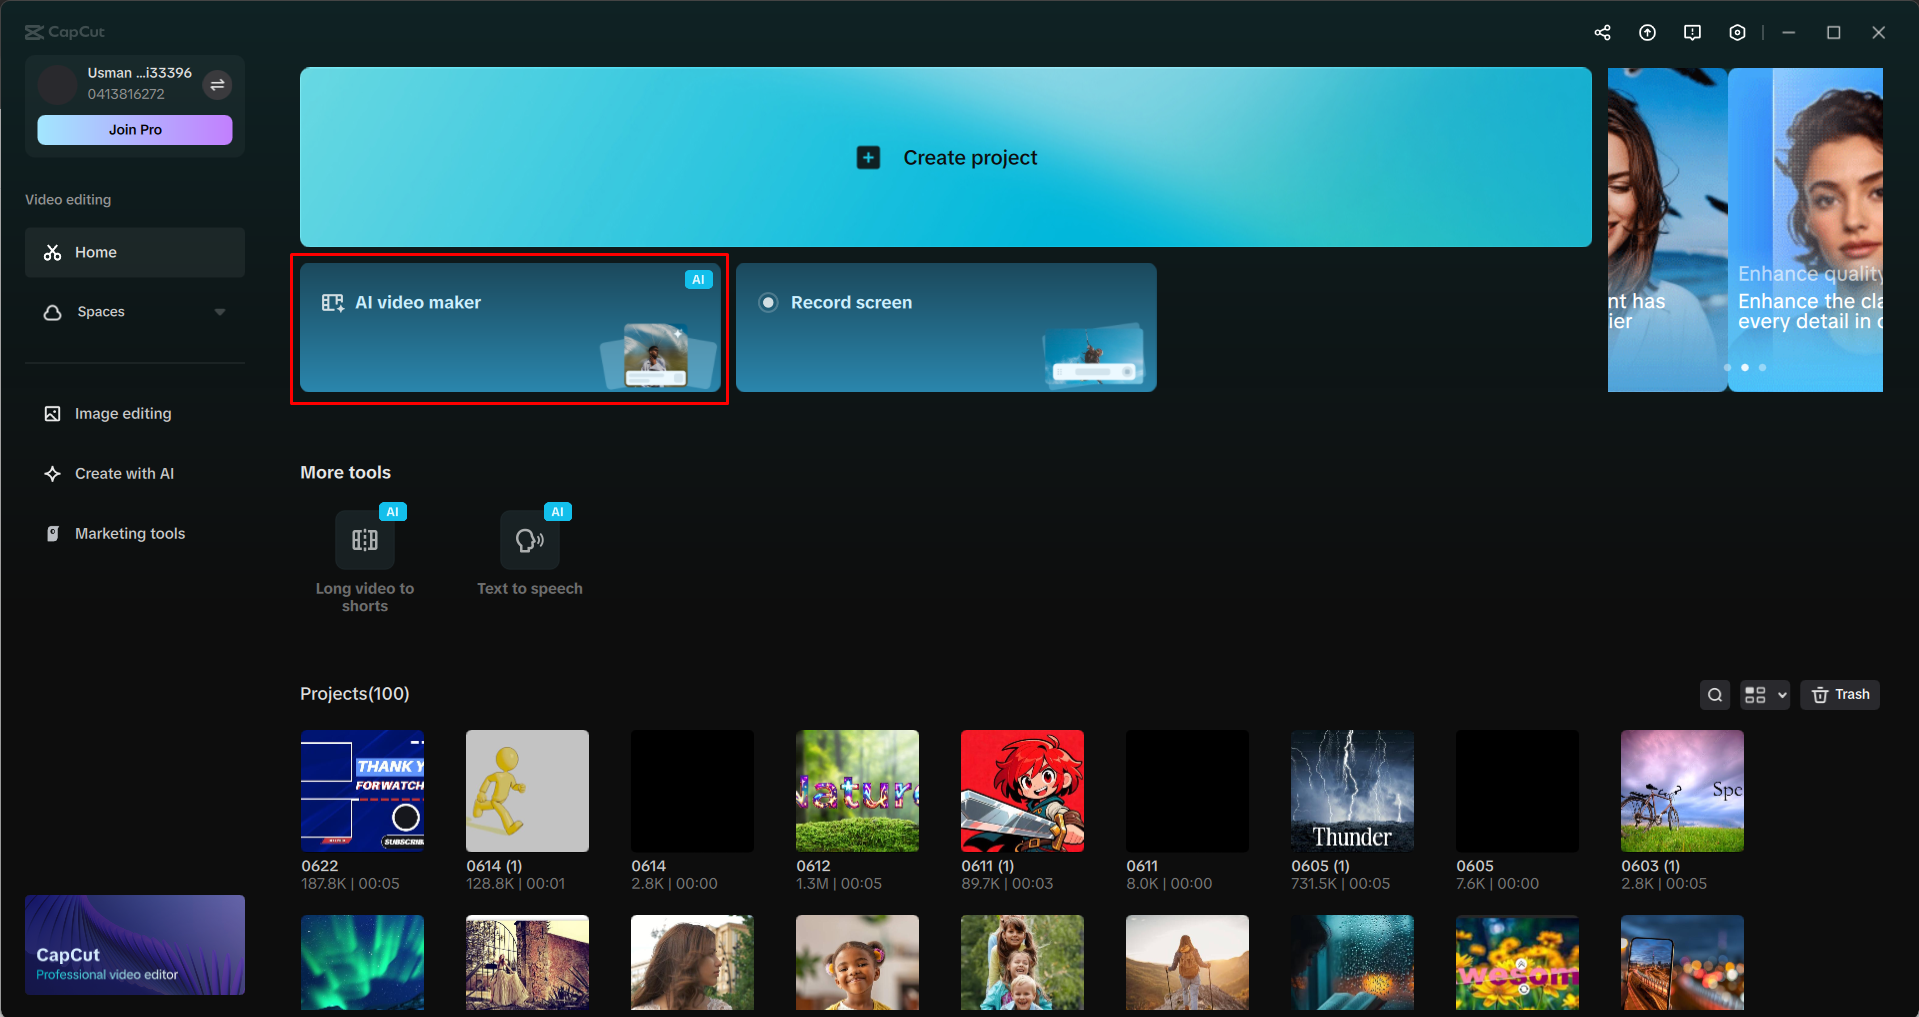This screenshot has width=1919, height=1017.
Task: Open Image editing from the sidebar
Action: (x=122, y=413)
